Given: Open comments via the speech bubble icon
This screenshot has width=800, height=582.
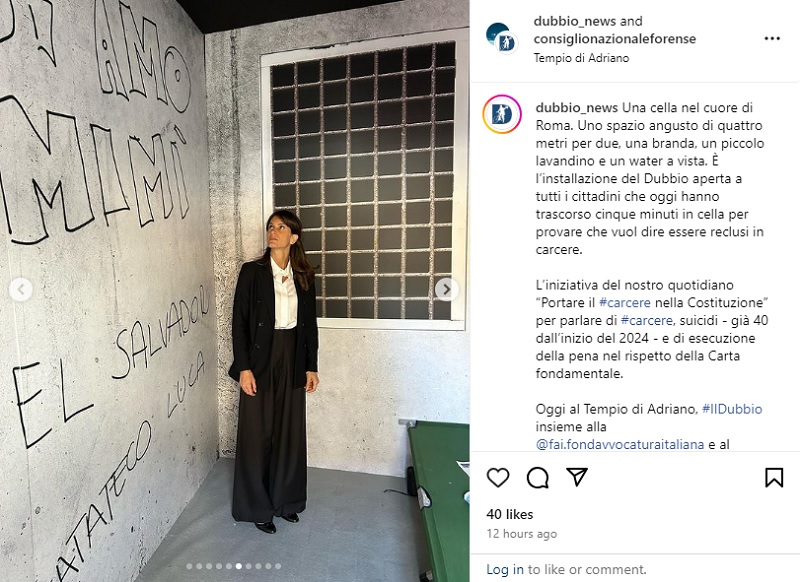Looking at the screenshot, I should (538, 478).
